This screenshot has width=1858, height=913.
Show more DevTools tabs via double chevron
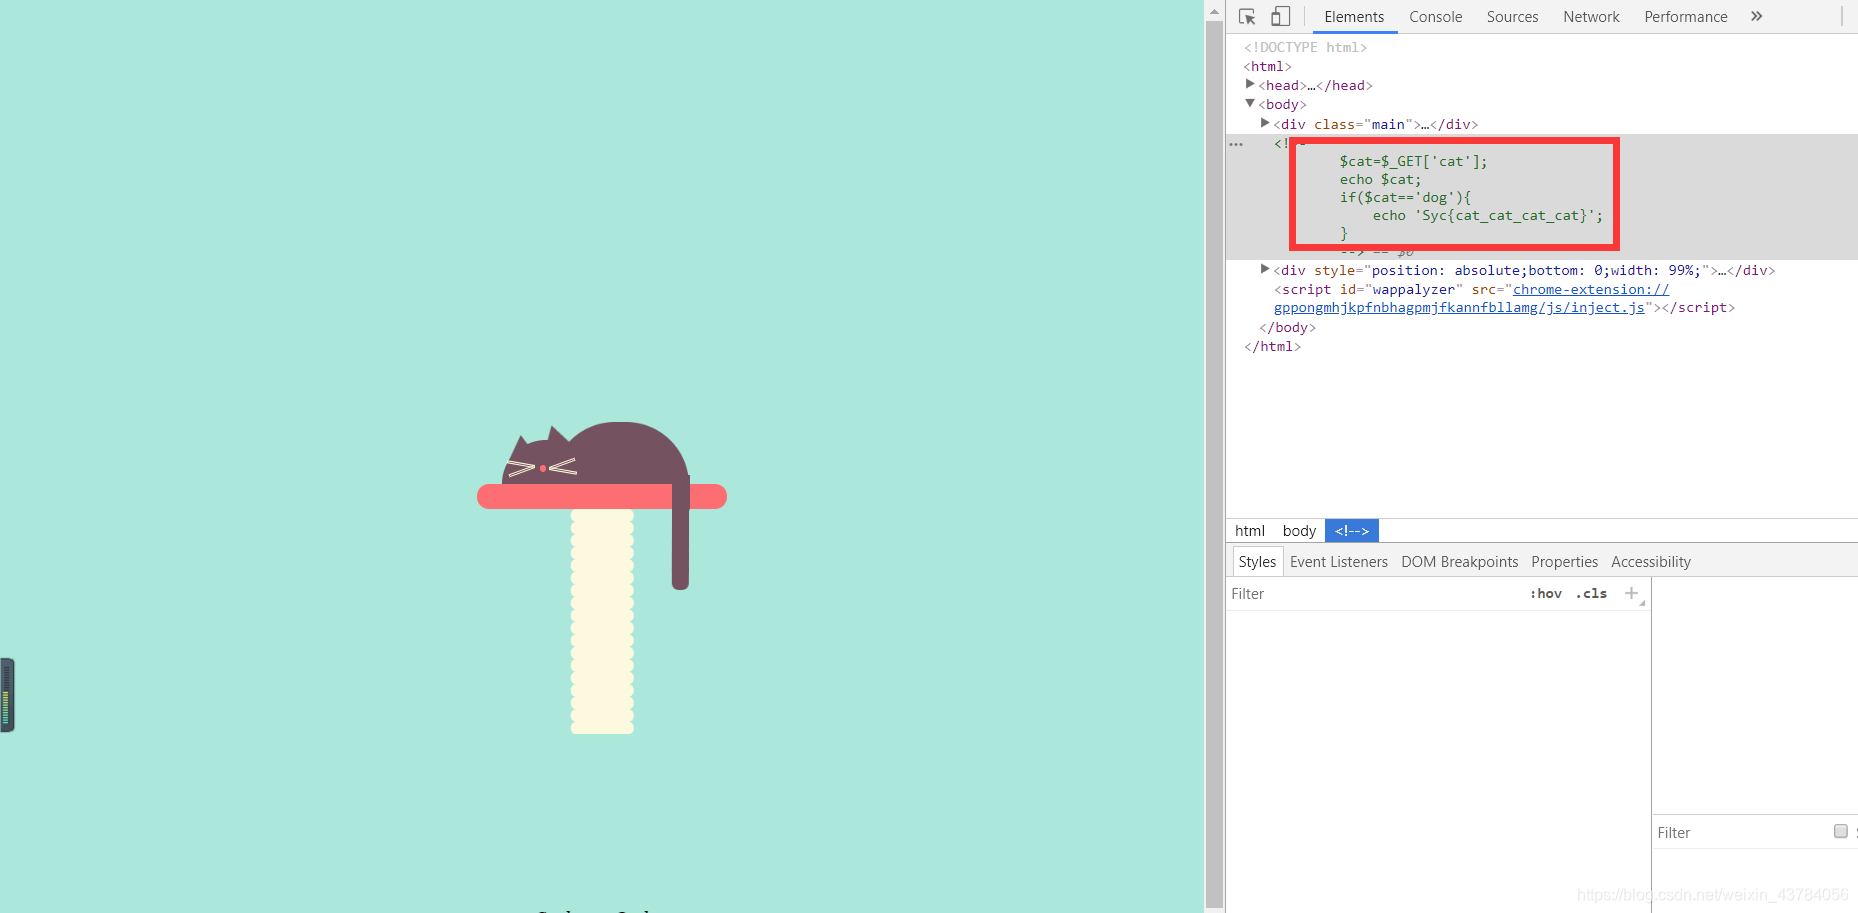click(1756, 17)
